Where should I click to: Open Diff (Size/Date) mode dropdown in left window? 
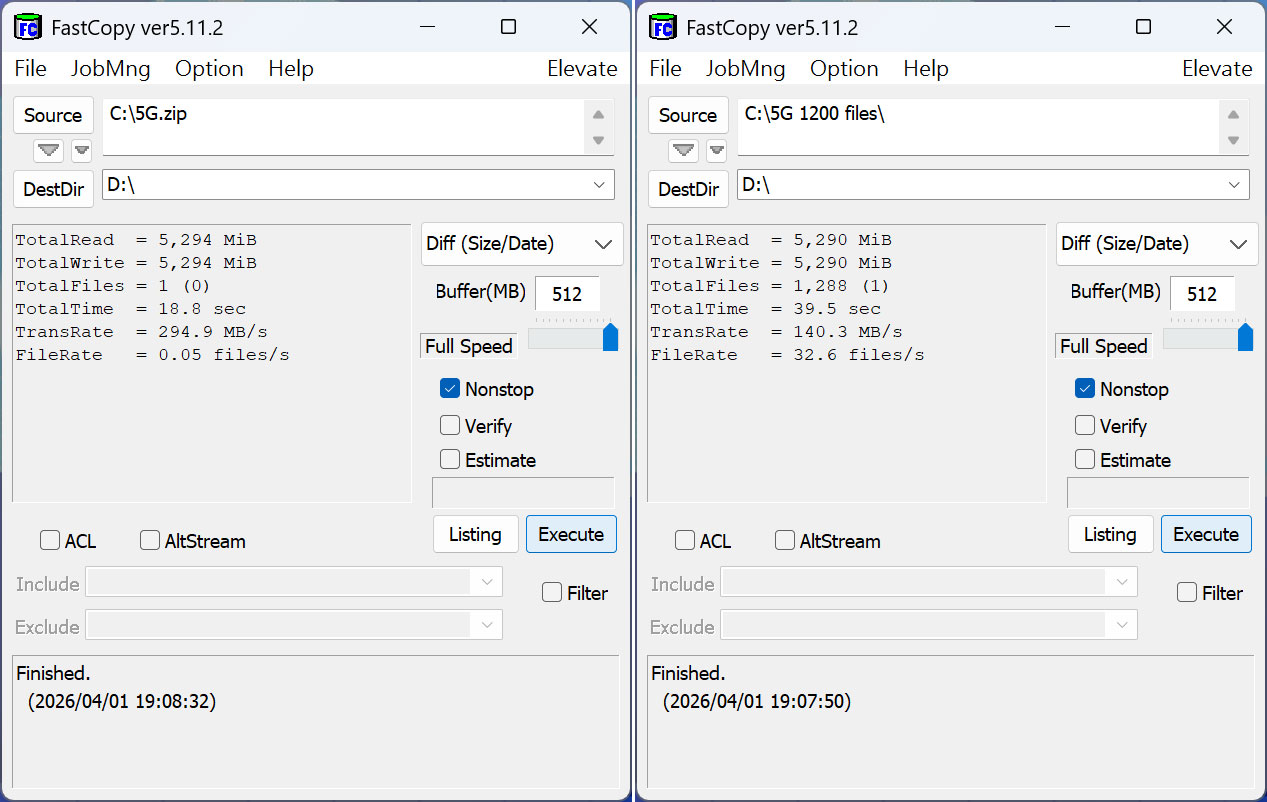coord(522,244)
